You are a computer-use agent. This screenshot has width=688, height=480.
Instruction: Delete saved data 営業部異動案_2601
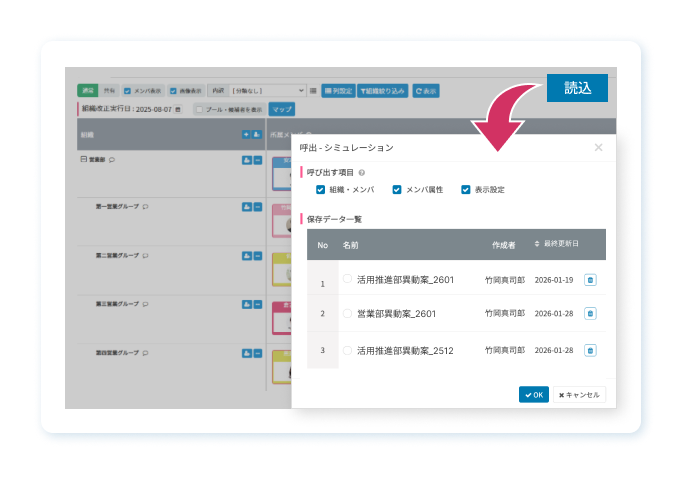point(590,313)
